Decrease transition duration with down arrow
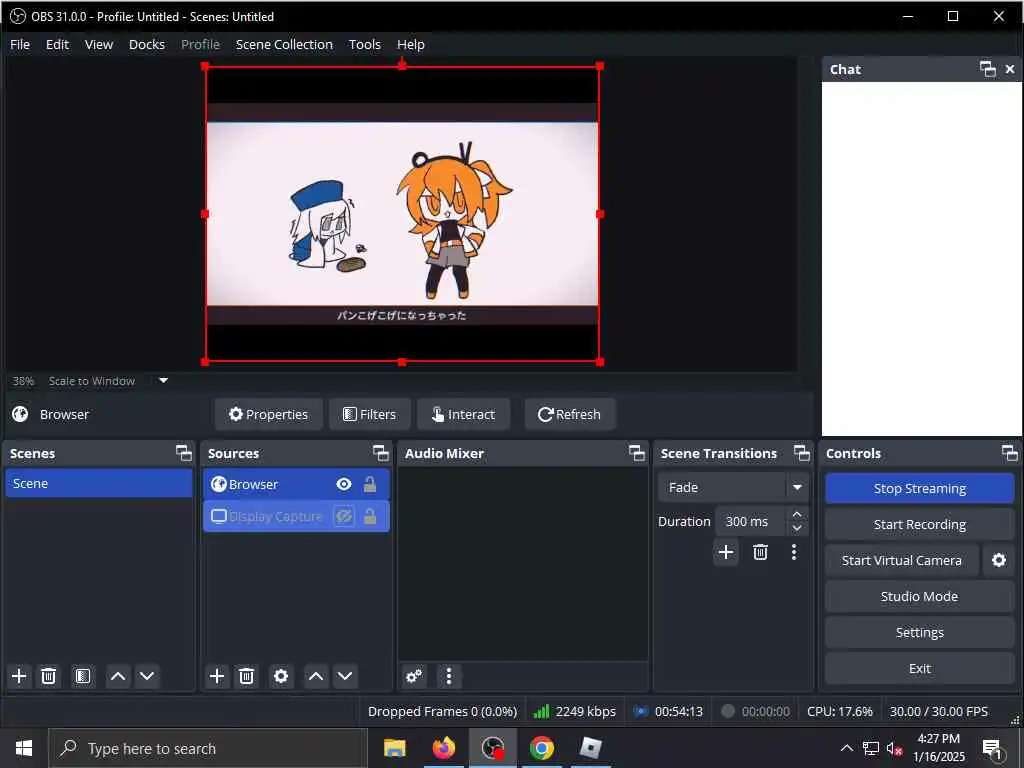The image size is (1024, 768). pos(797,528)
